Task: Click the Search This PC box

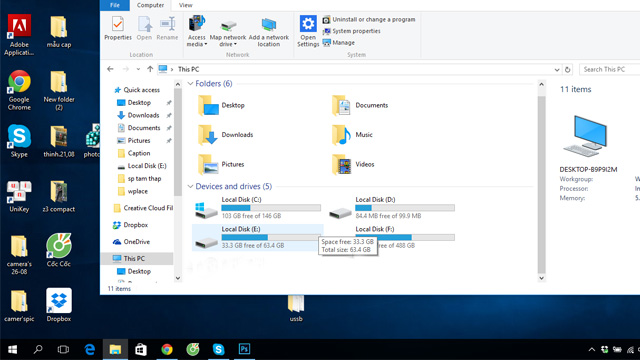Action: coord(610,69)
